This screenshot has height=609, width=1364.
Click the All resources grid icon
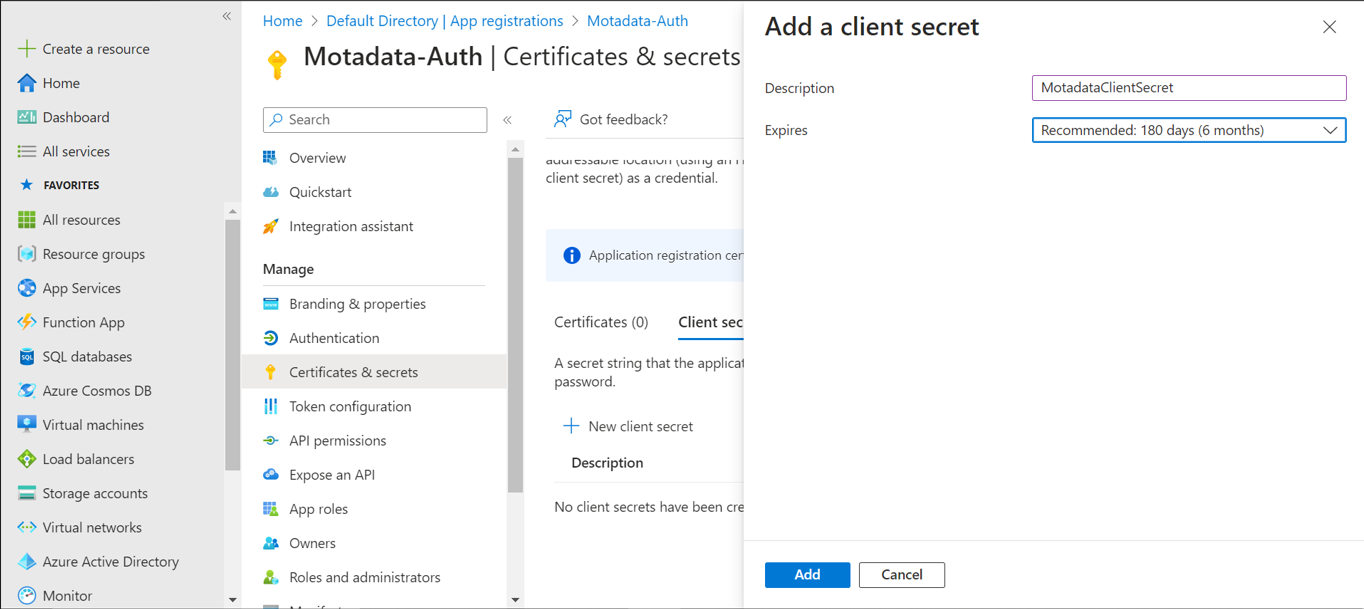[x=27, y=220]
